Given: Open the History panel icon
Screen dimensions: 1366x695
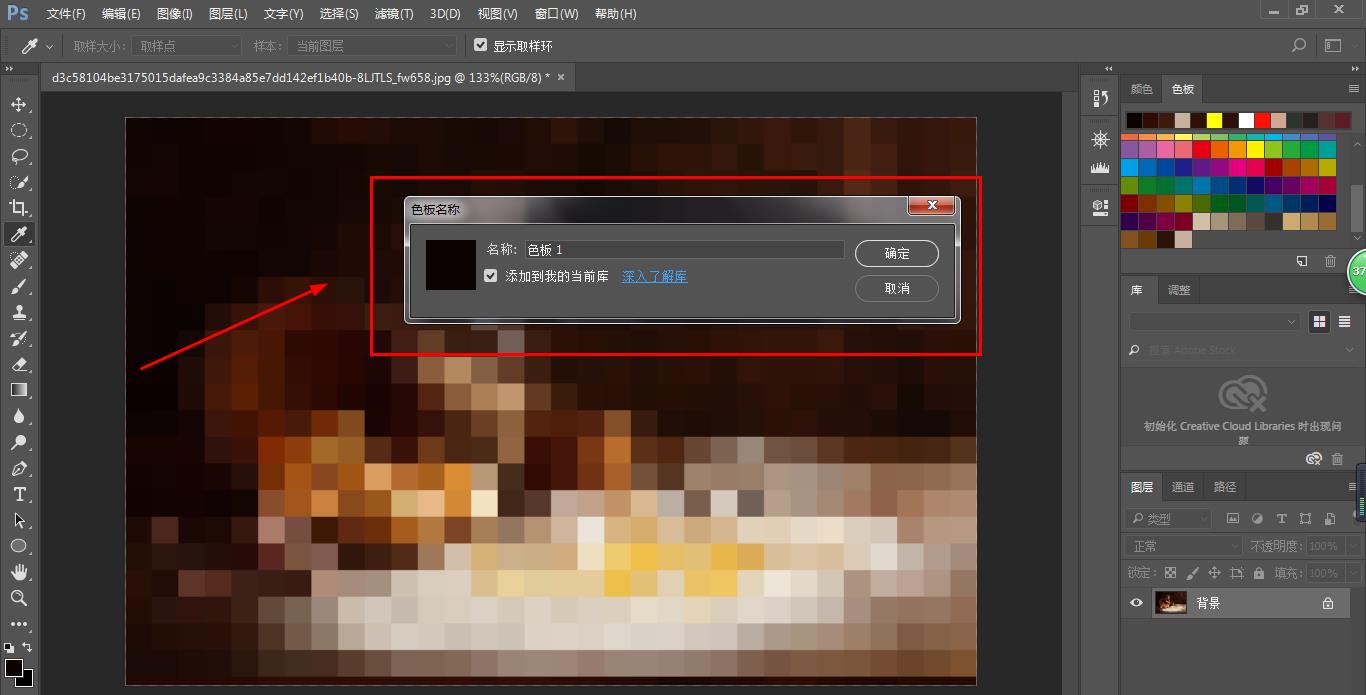Looking at the screenshot, I should coord(1101,98).
